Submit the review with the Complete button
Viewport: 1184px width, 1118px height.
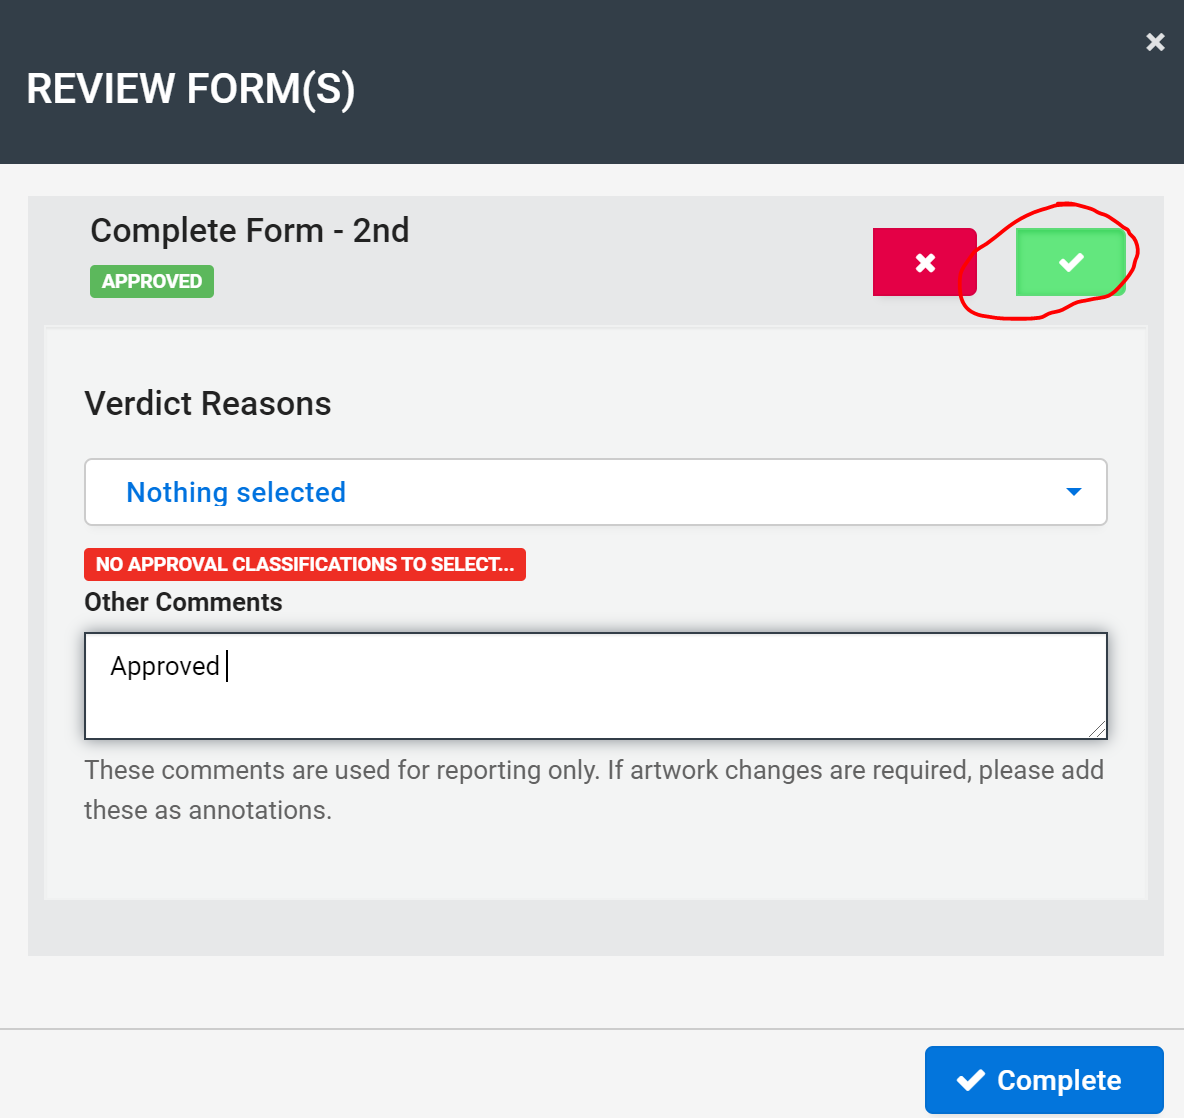[x=1043, y=1080]
